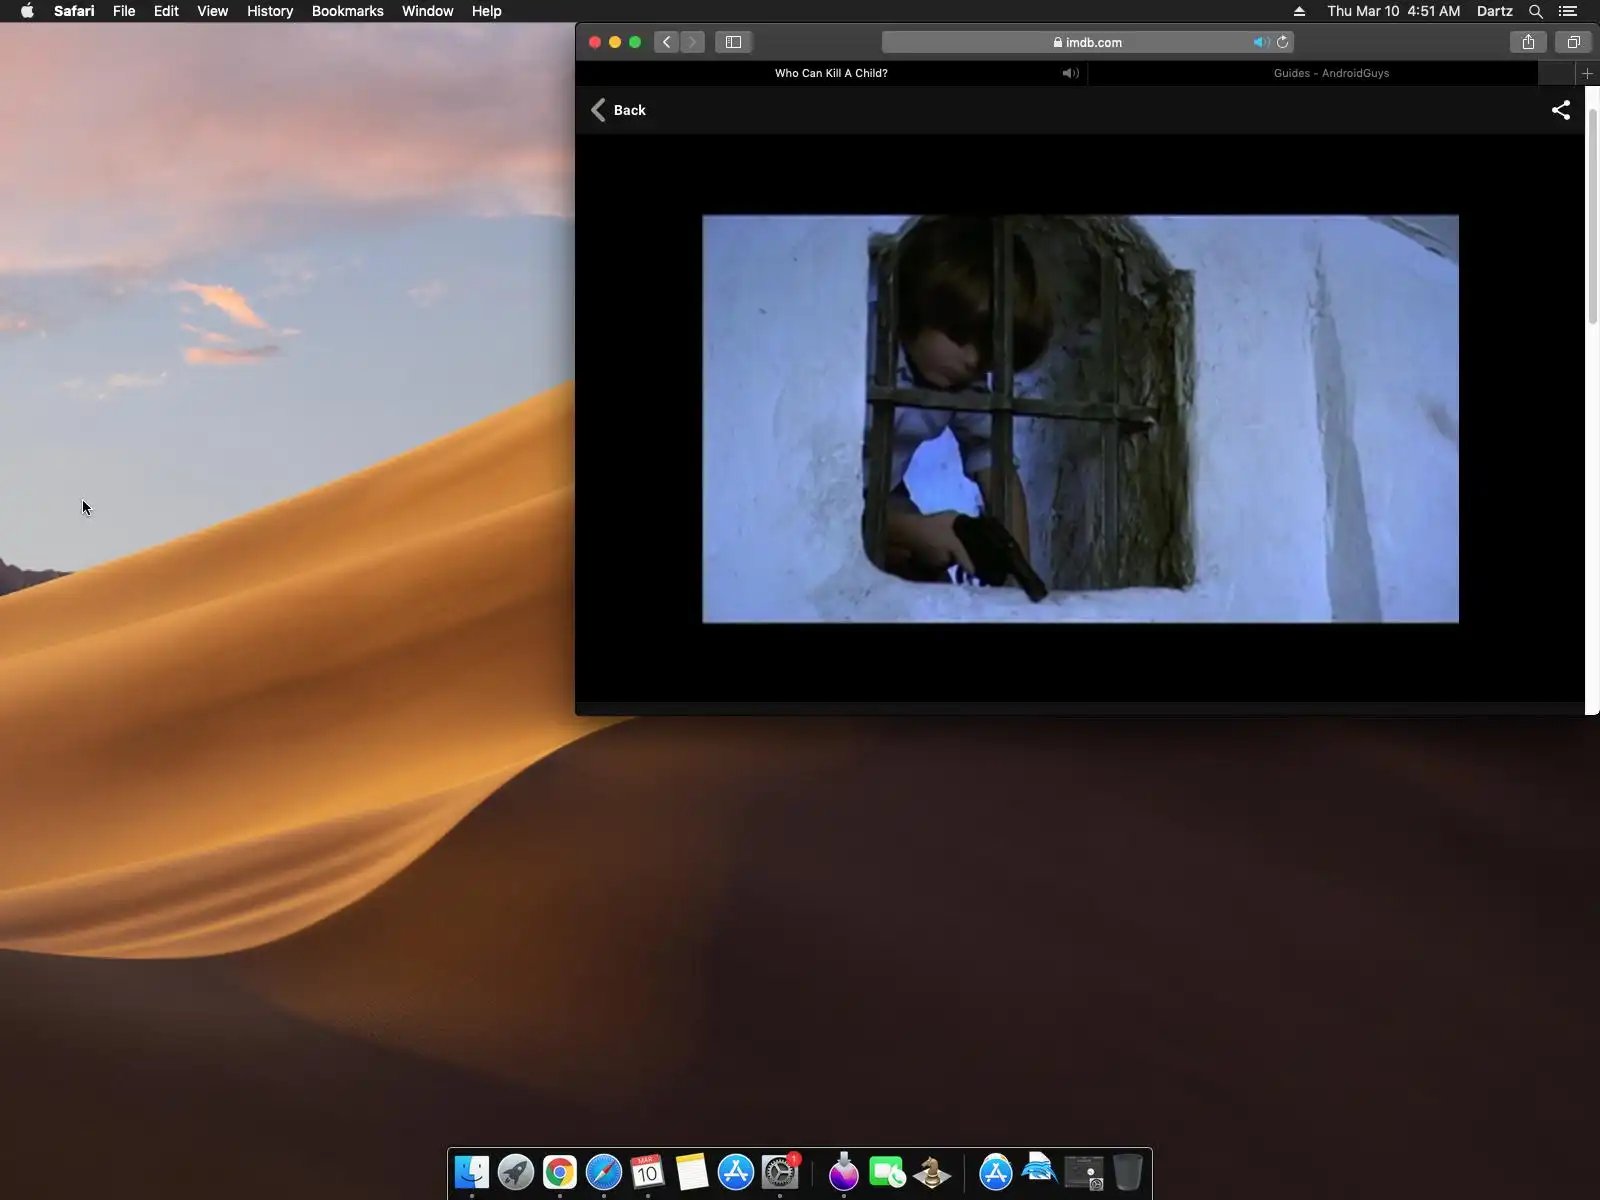Open Notification Center

(x=1568, y=11)
